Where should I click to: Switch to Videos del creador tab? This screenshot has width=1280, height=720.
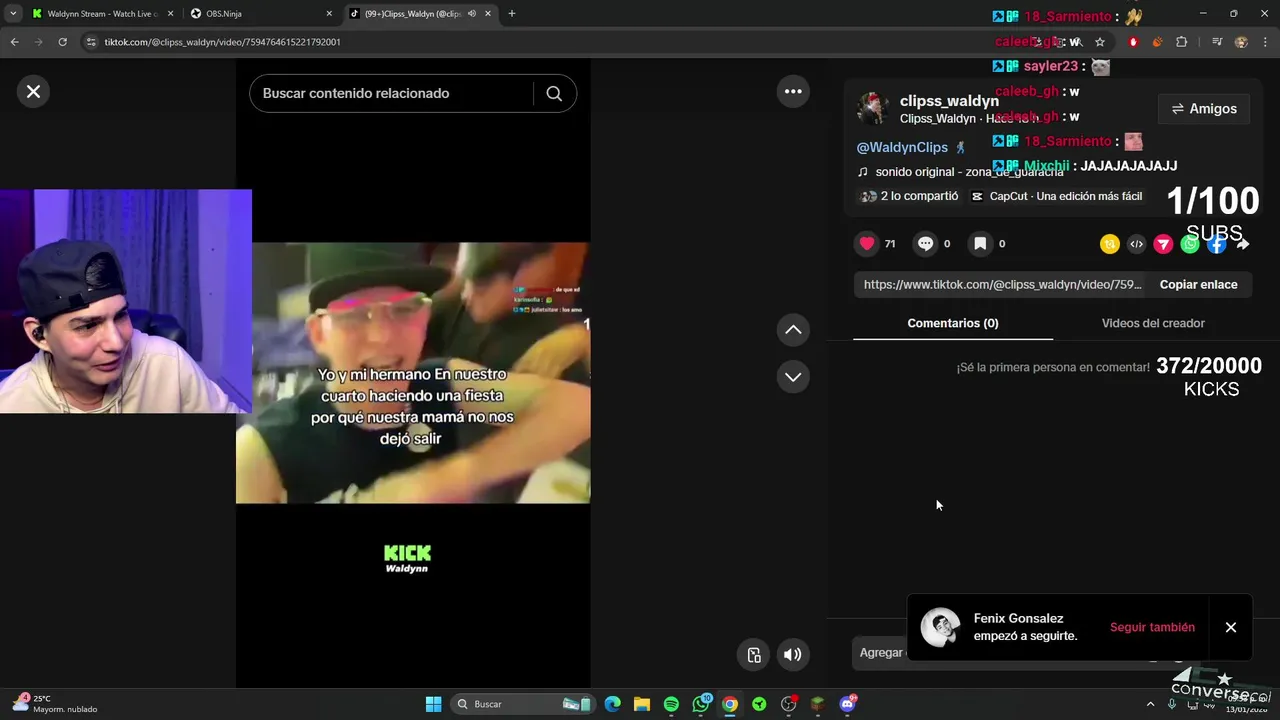click(1153, 323)
